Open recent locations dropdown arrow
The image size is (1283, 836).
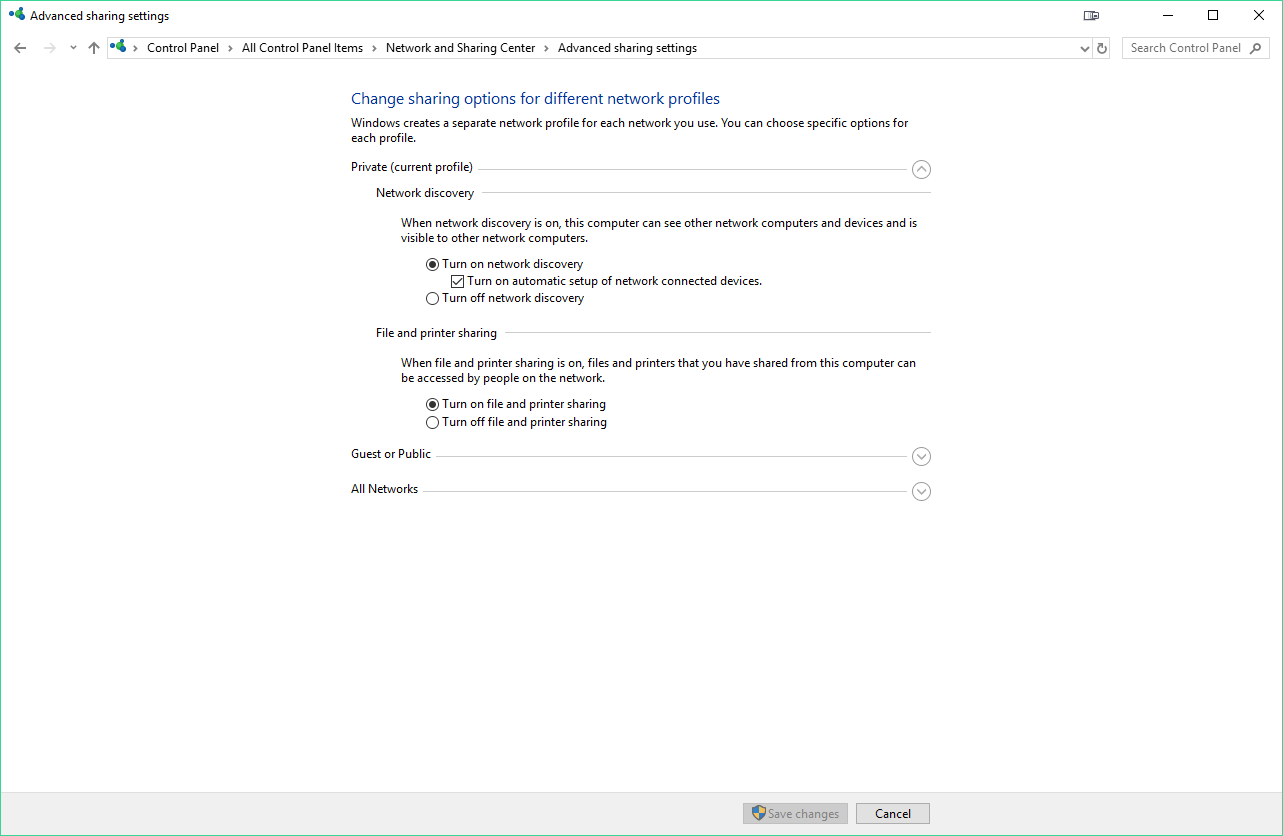tap(73, 48)
